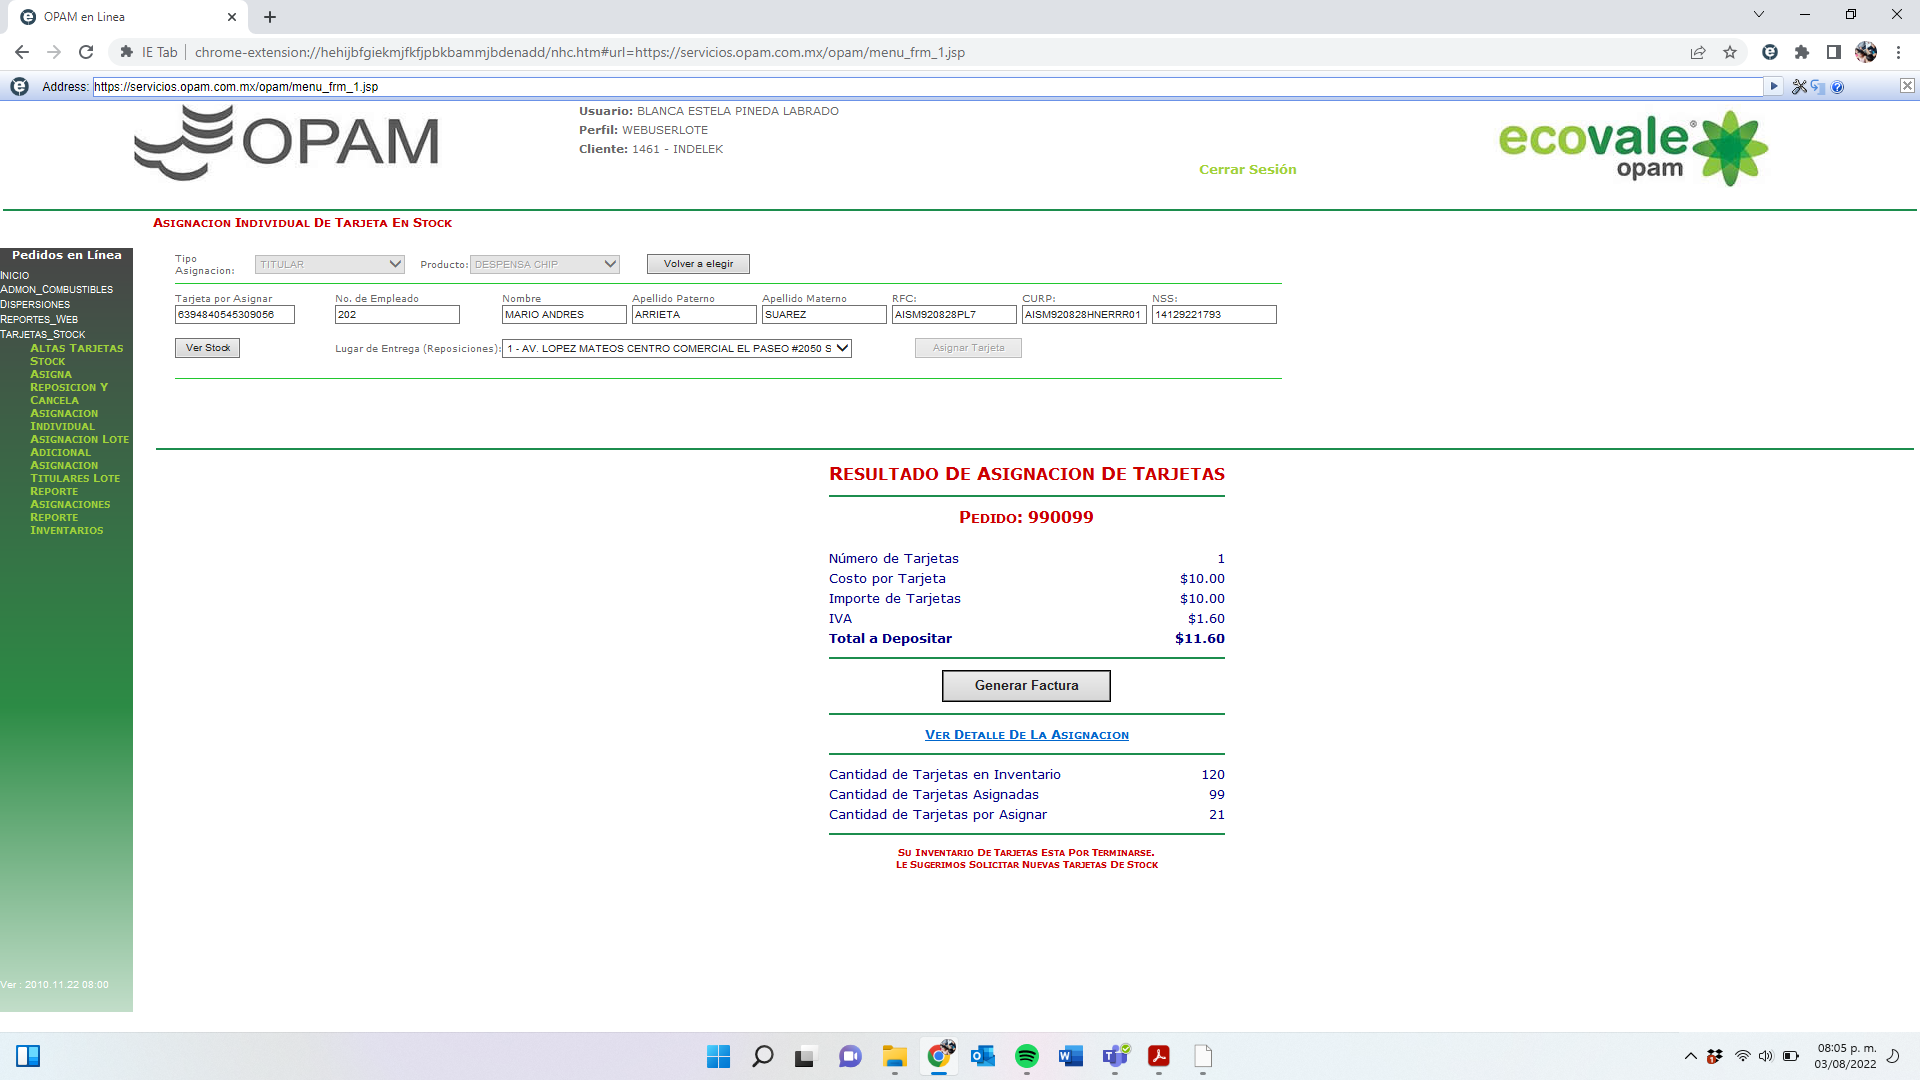Click the IE Tab logo left of Address
This screenshot has width=1920, height=1080.
click(19, 87)
